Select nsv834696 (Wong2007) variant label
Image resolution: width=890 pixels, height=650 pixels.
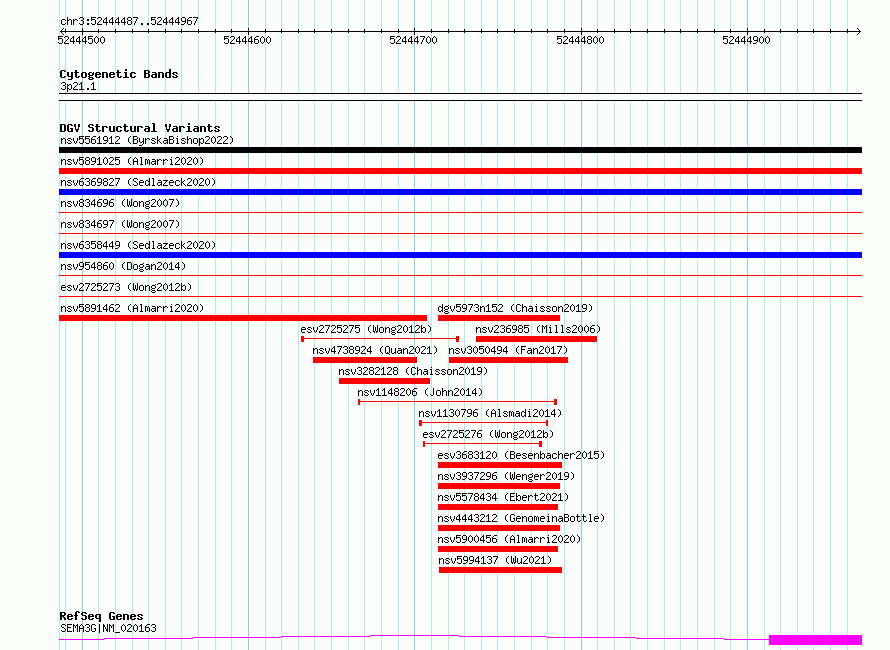[120, 203]
